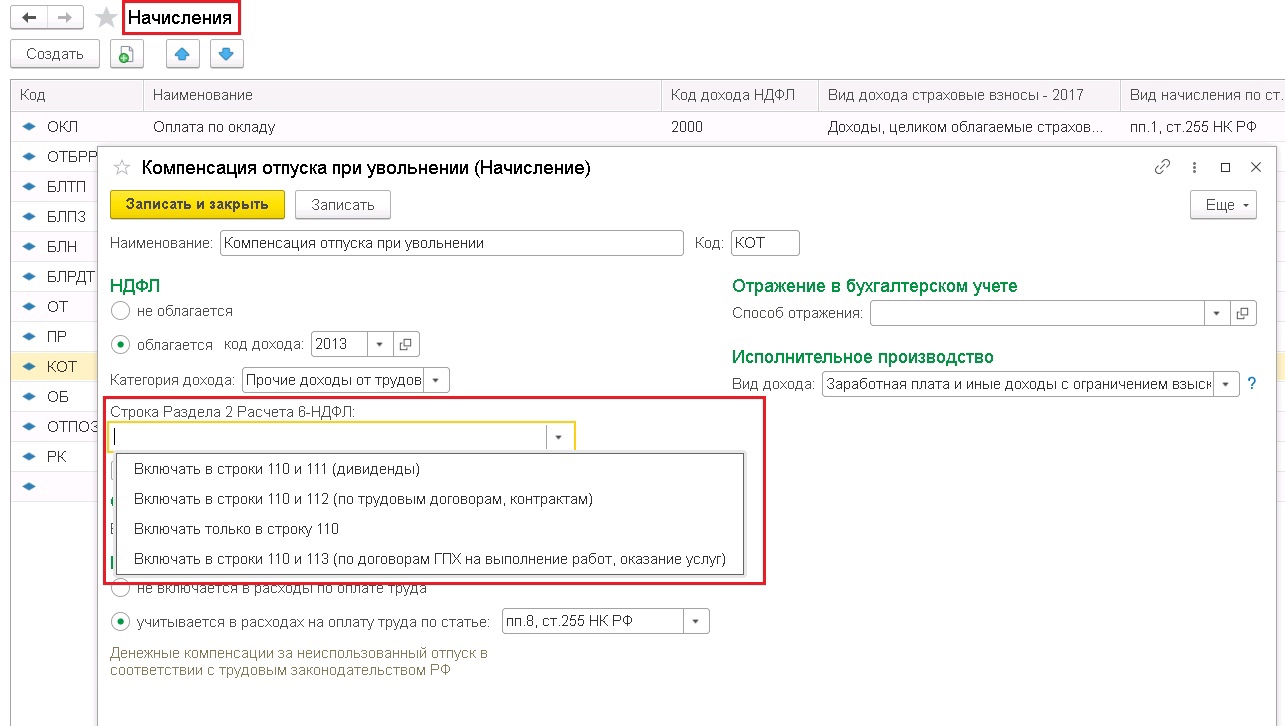Sort by Вид дохода страховые взносы header
The width and height of the screenshot is (1285, 726).
(969, 95)
